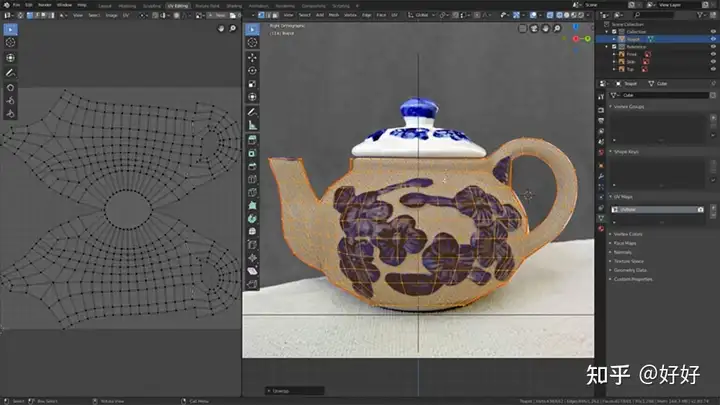Expand the Normals panel
Screen dimensions: 720x405
pos(622,252)
